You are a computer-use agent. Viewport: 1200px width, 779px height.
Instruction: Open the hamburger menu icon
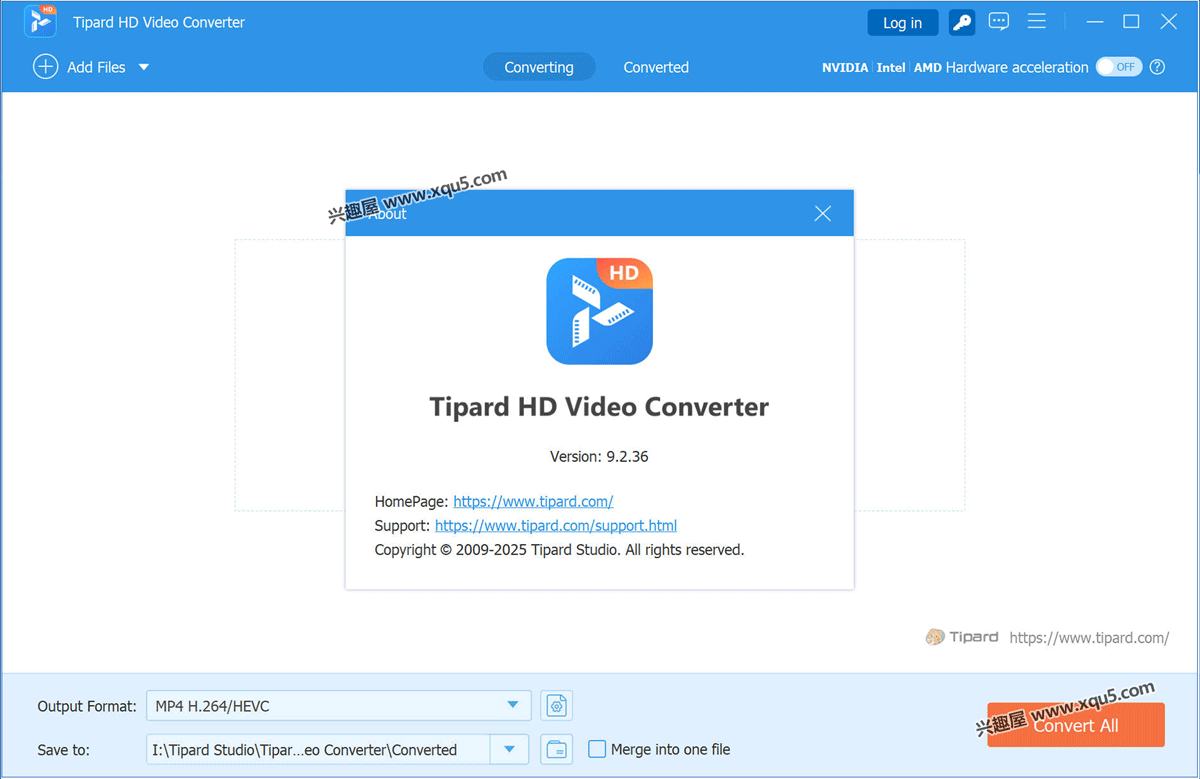pos(1037,22)
